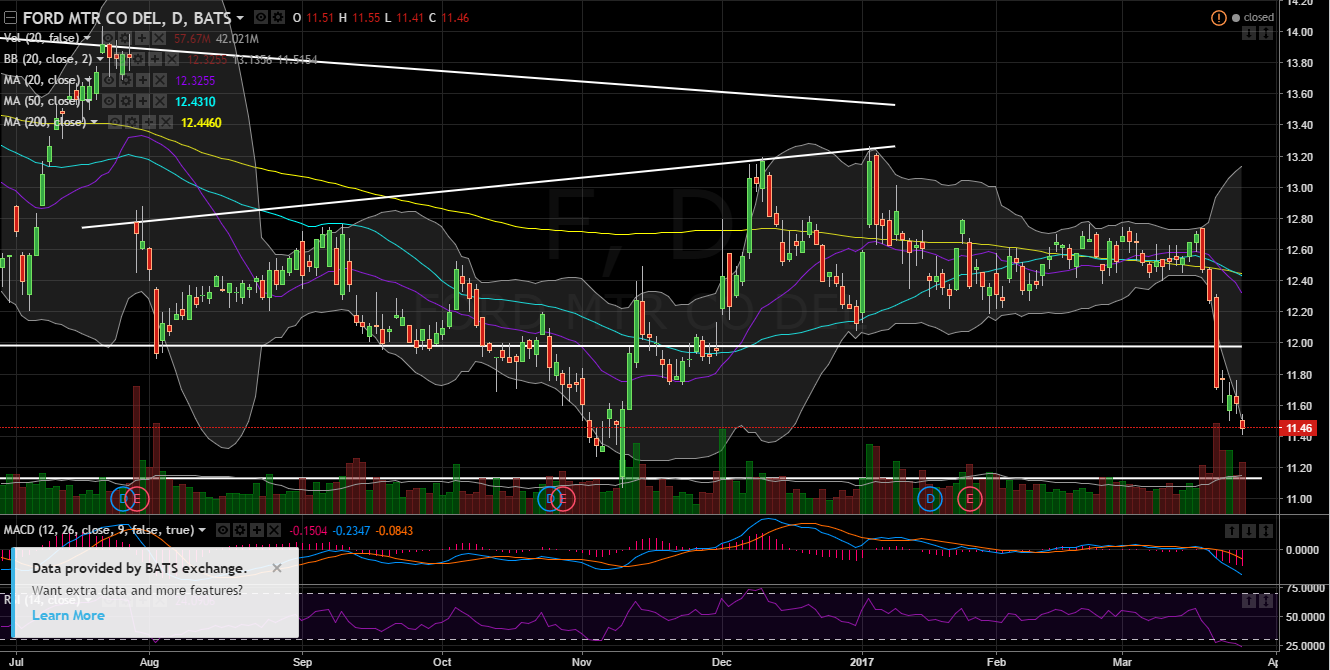
Task: Open the FORD MTR CO DEL symbol dropdown
Action: pyautogui.click(x=240, y=18)
